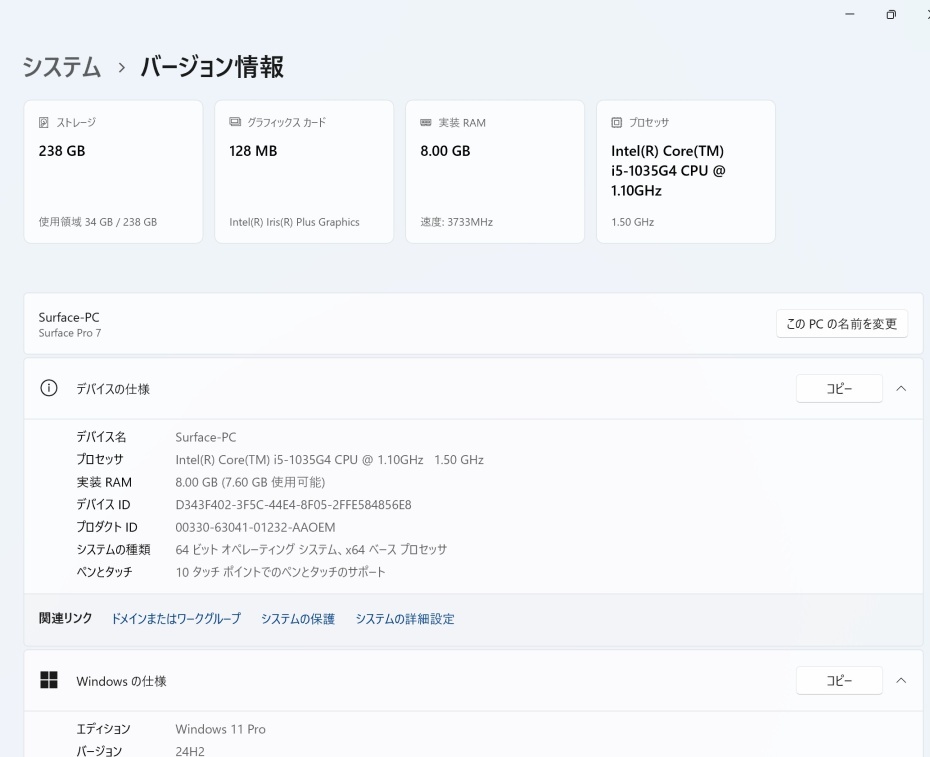
Task: Click the Windows logo icon beside Windows の仕様
Action: 49,680
